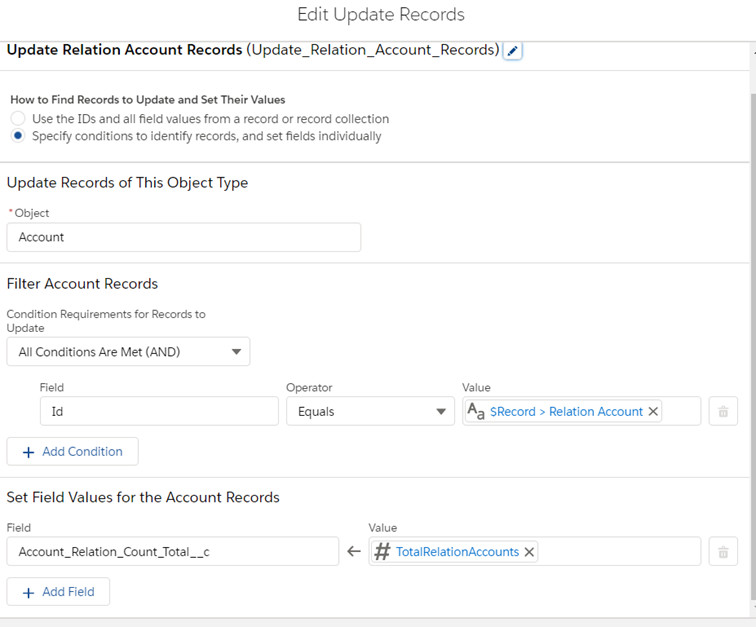
Task: Click the text type icon on Relation Account
Action: 476,411
